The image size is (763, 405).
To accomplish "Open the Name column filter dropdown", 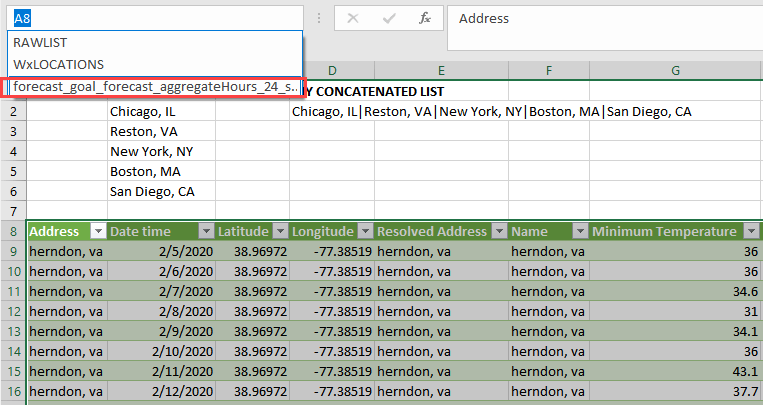I will tap(579, 232).
